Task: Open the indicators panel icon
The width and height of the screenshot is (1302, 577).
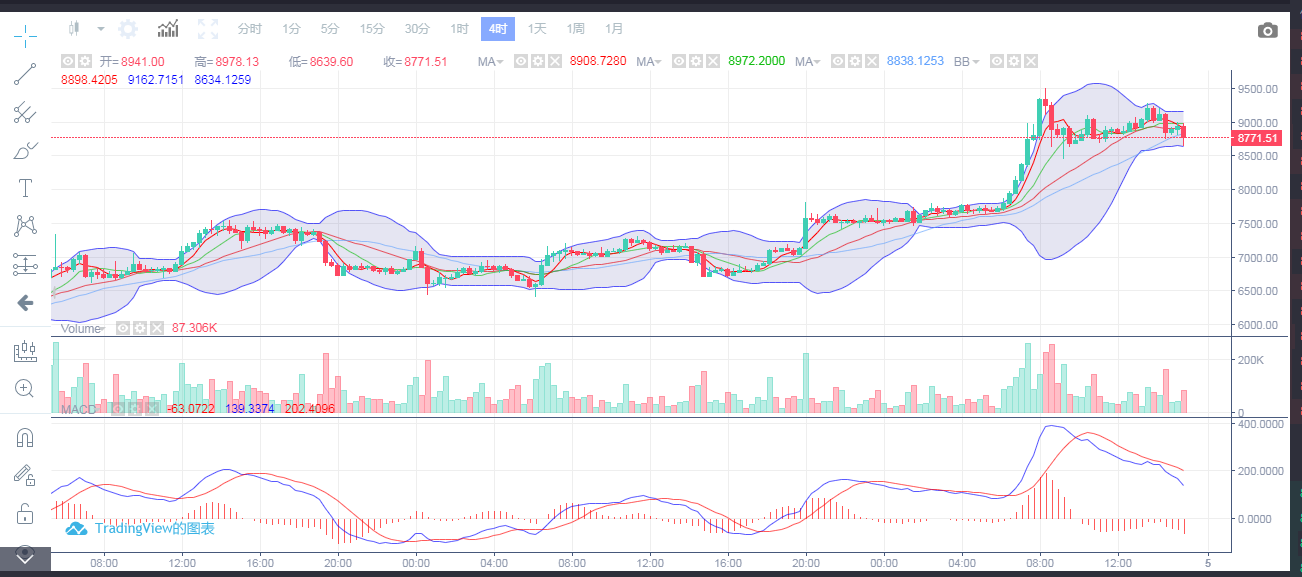Action: click(167, 28)
